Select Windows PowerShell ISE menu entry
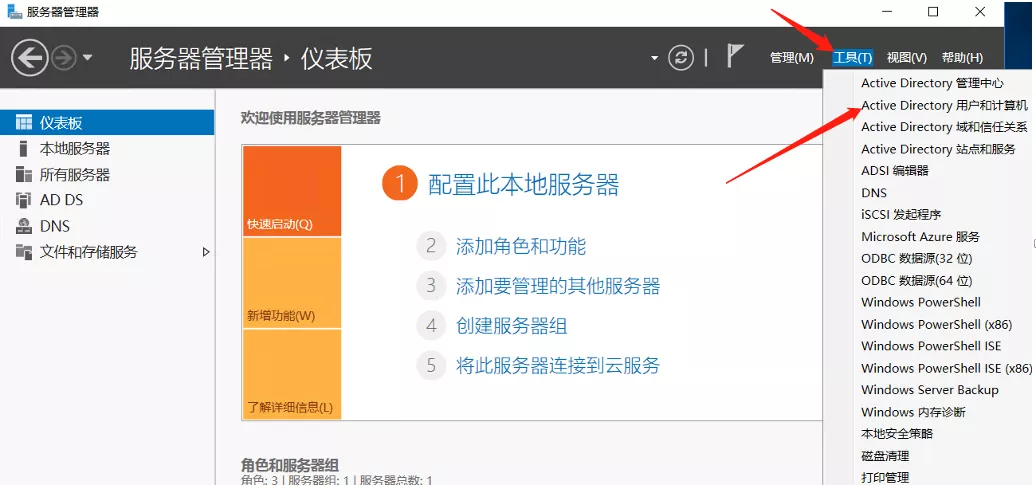Screen dimensions: 1036x485 click(930, 346)
